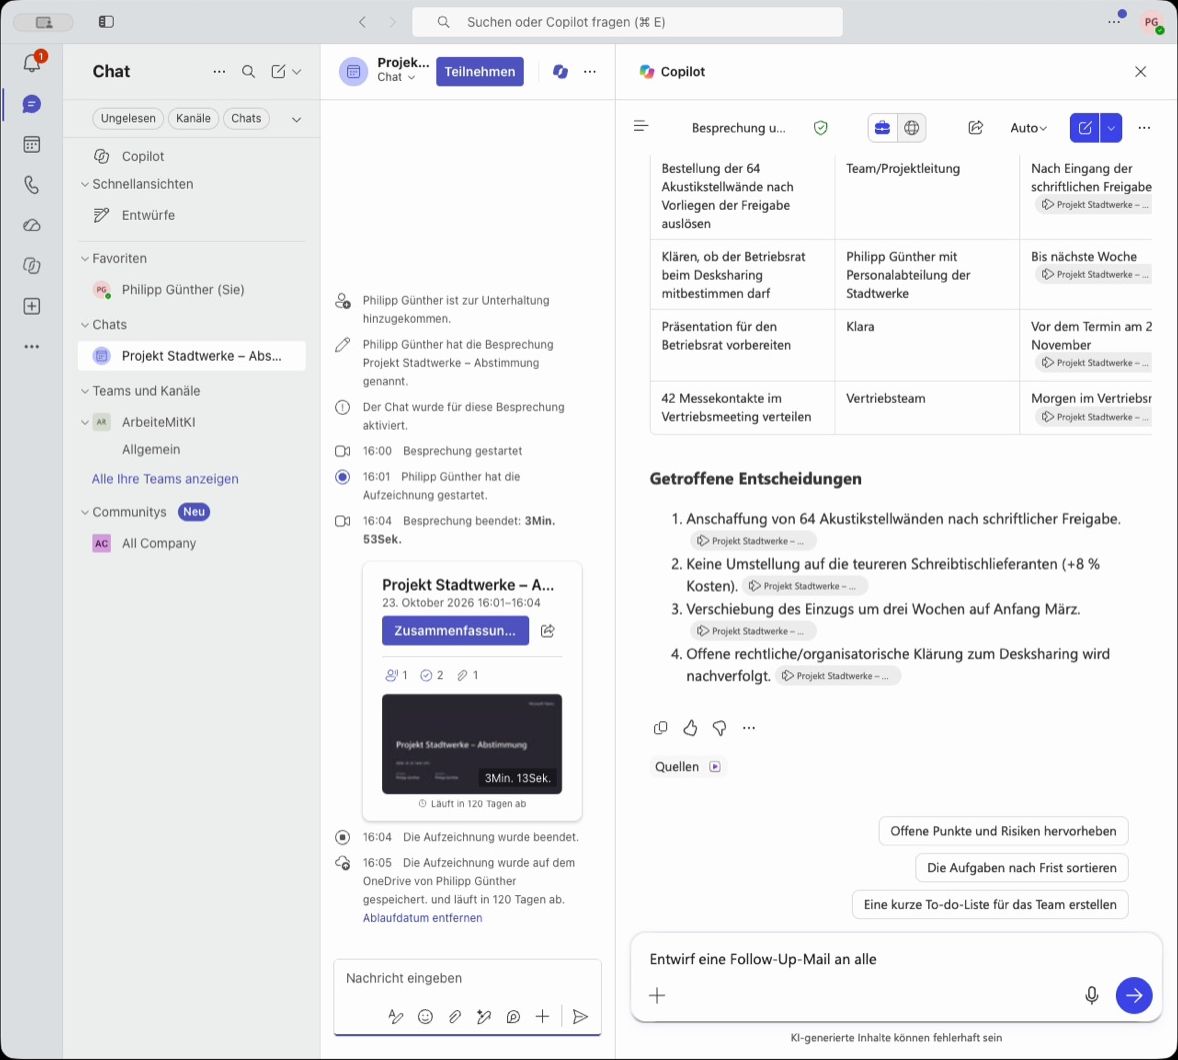Select the Work briefcase mode toggle
The image size is (1178, 1060).
point(882,128)
